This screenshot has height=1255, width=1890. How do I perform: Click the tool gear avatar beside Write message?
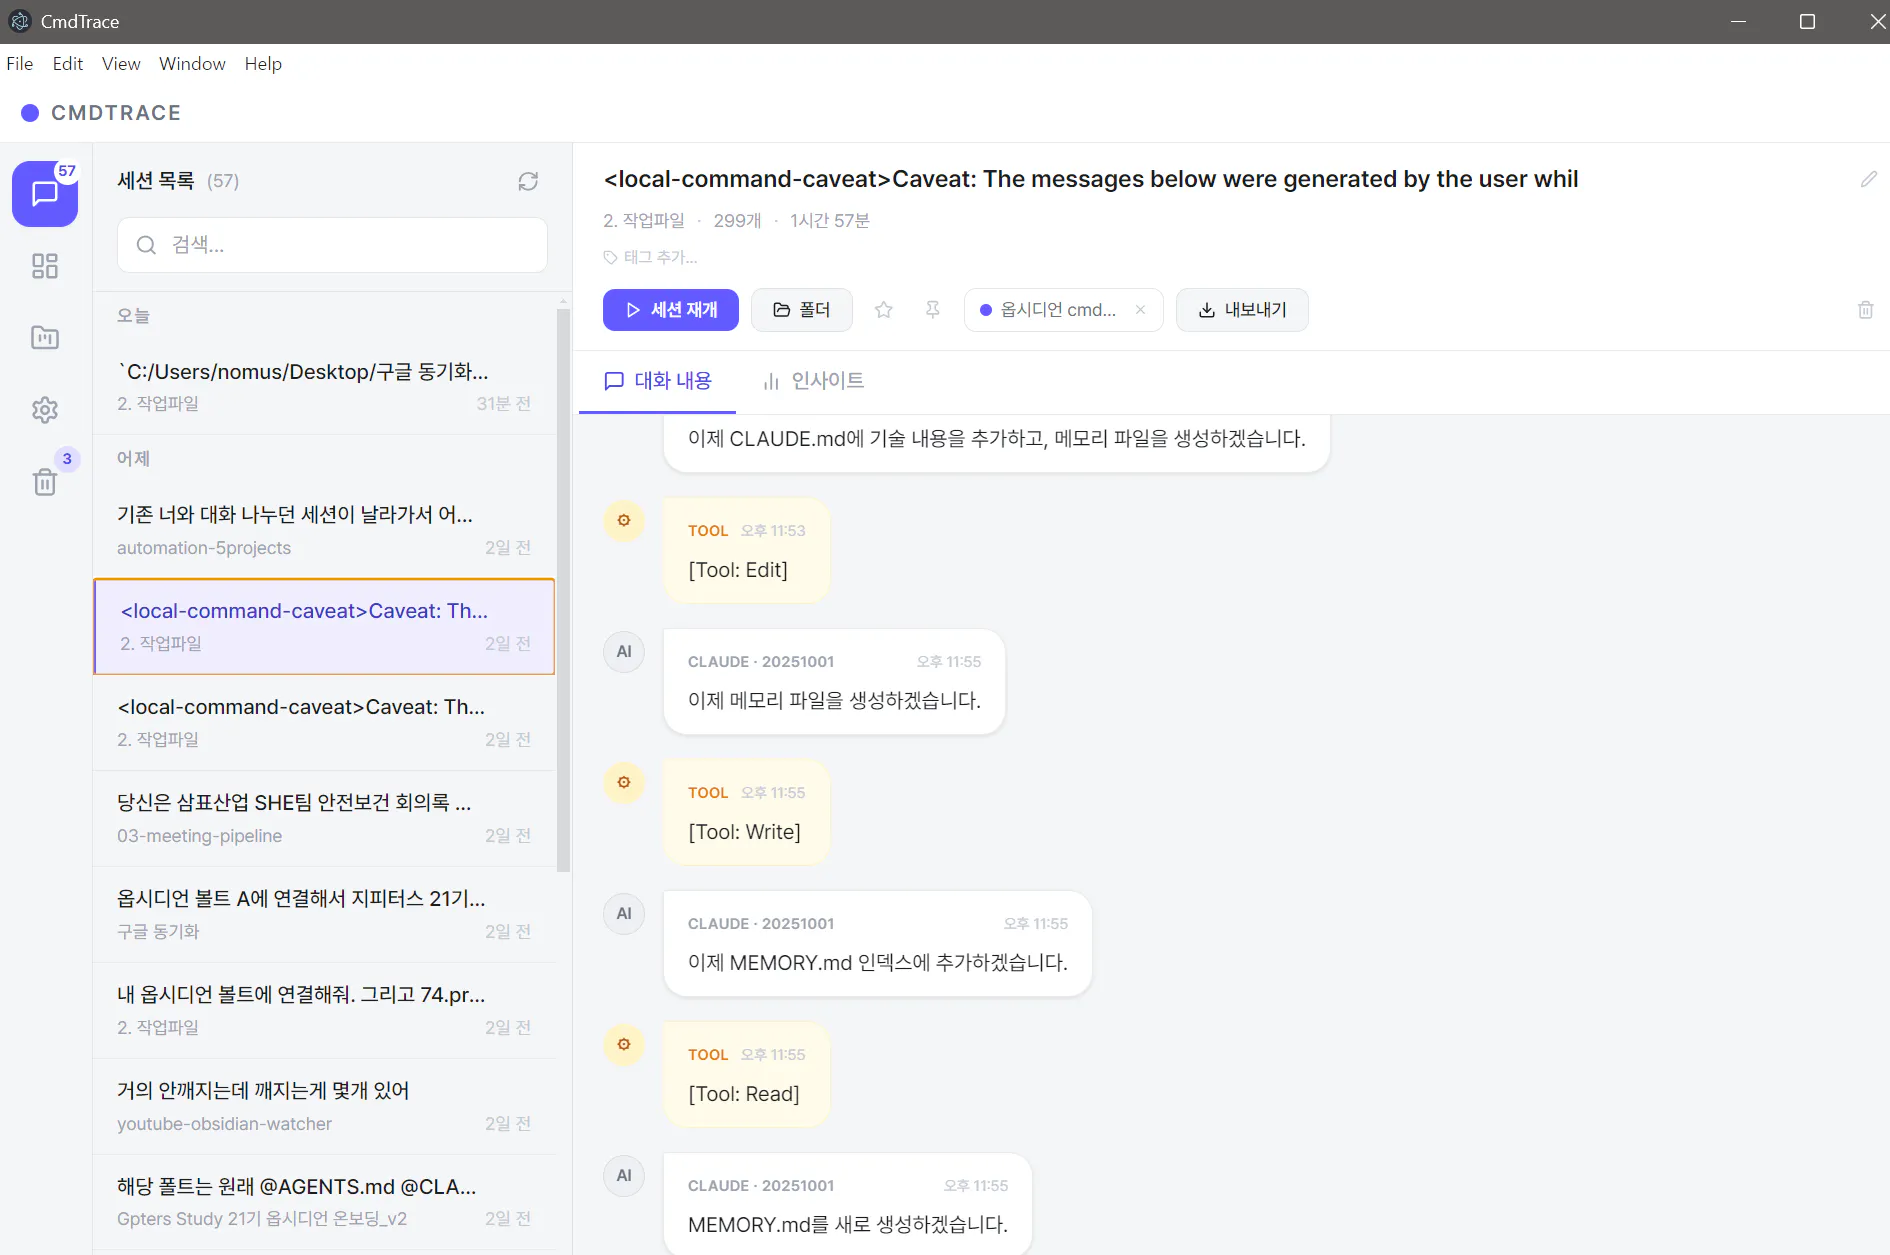pyautogui.click(x=624, y=782)
